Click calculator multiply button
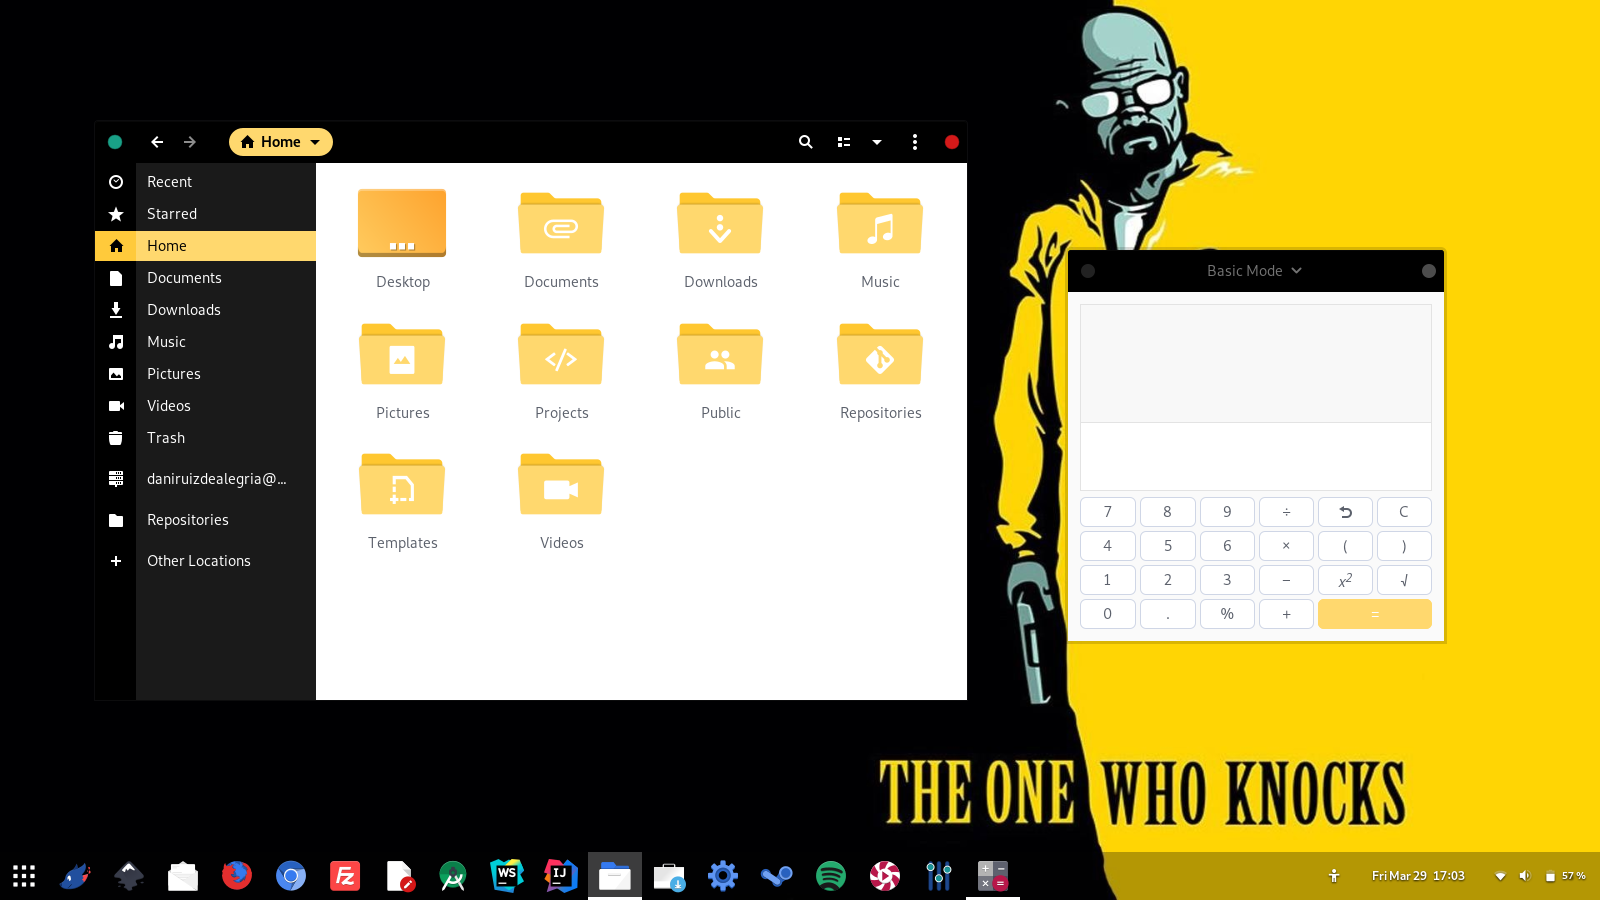Image resolution: width=1600 pixels, height=900 pixels. tap(1286, 546)
